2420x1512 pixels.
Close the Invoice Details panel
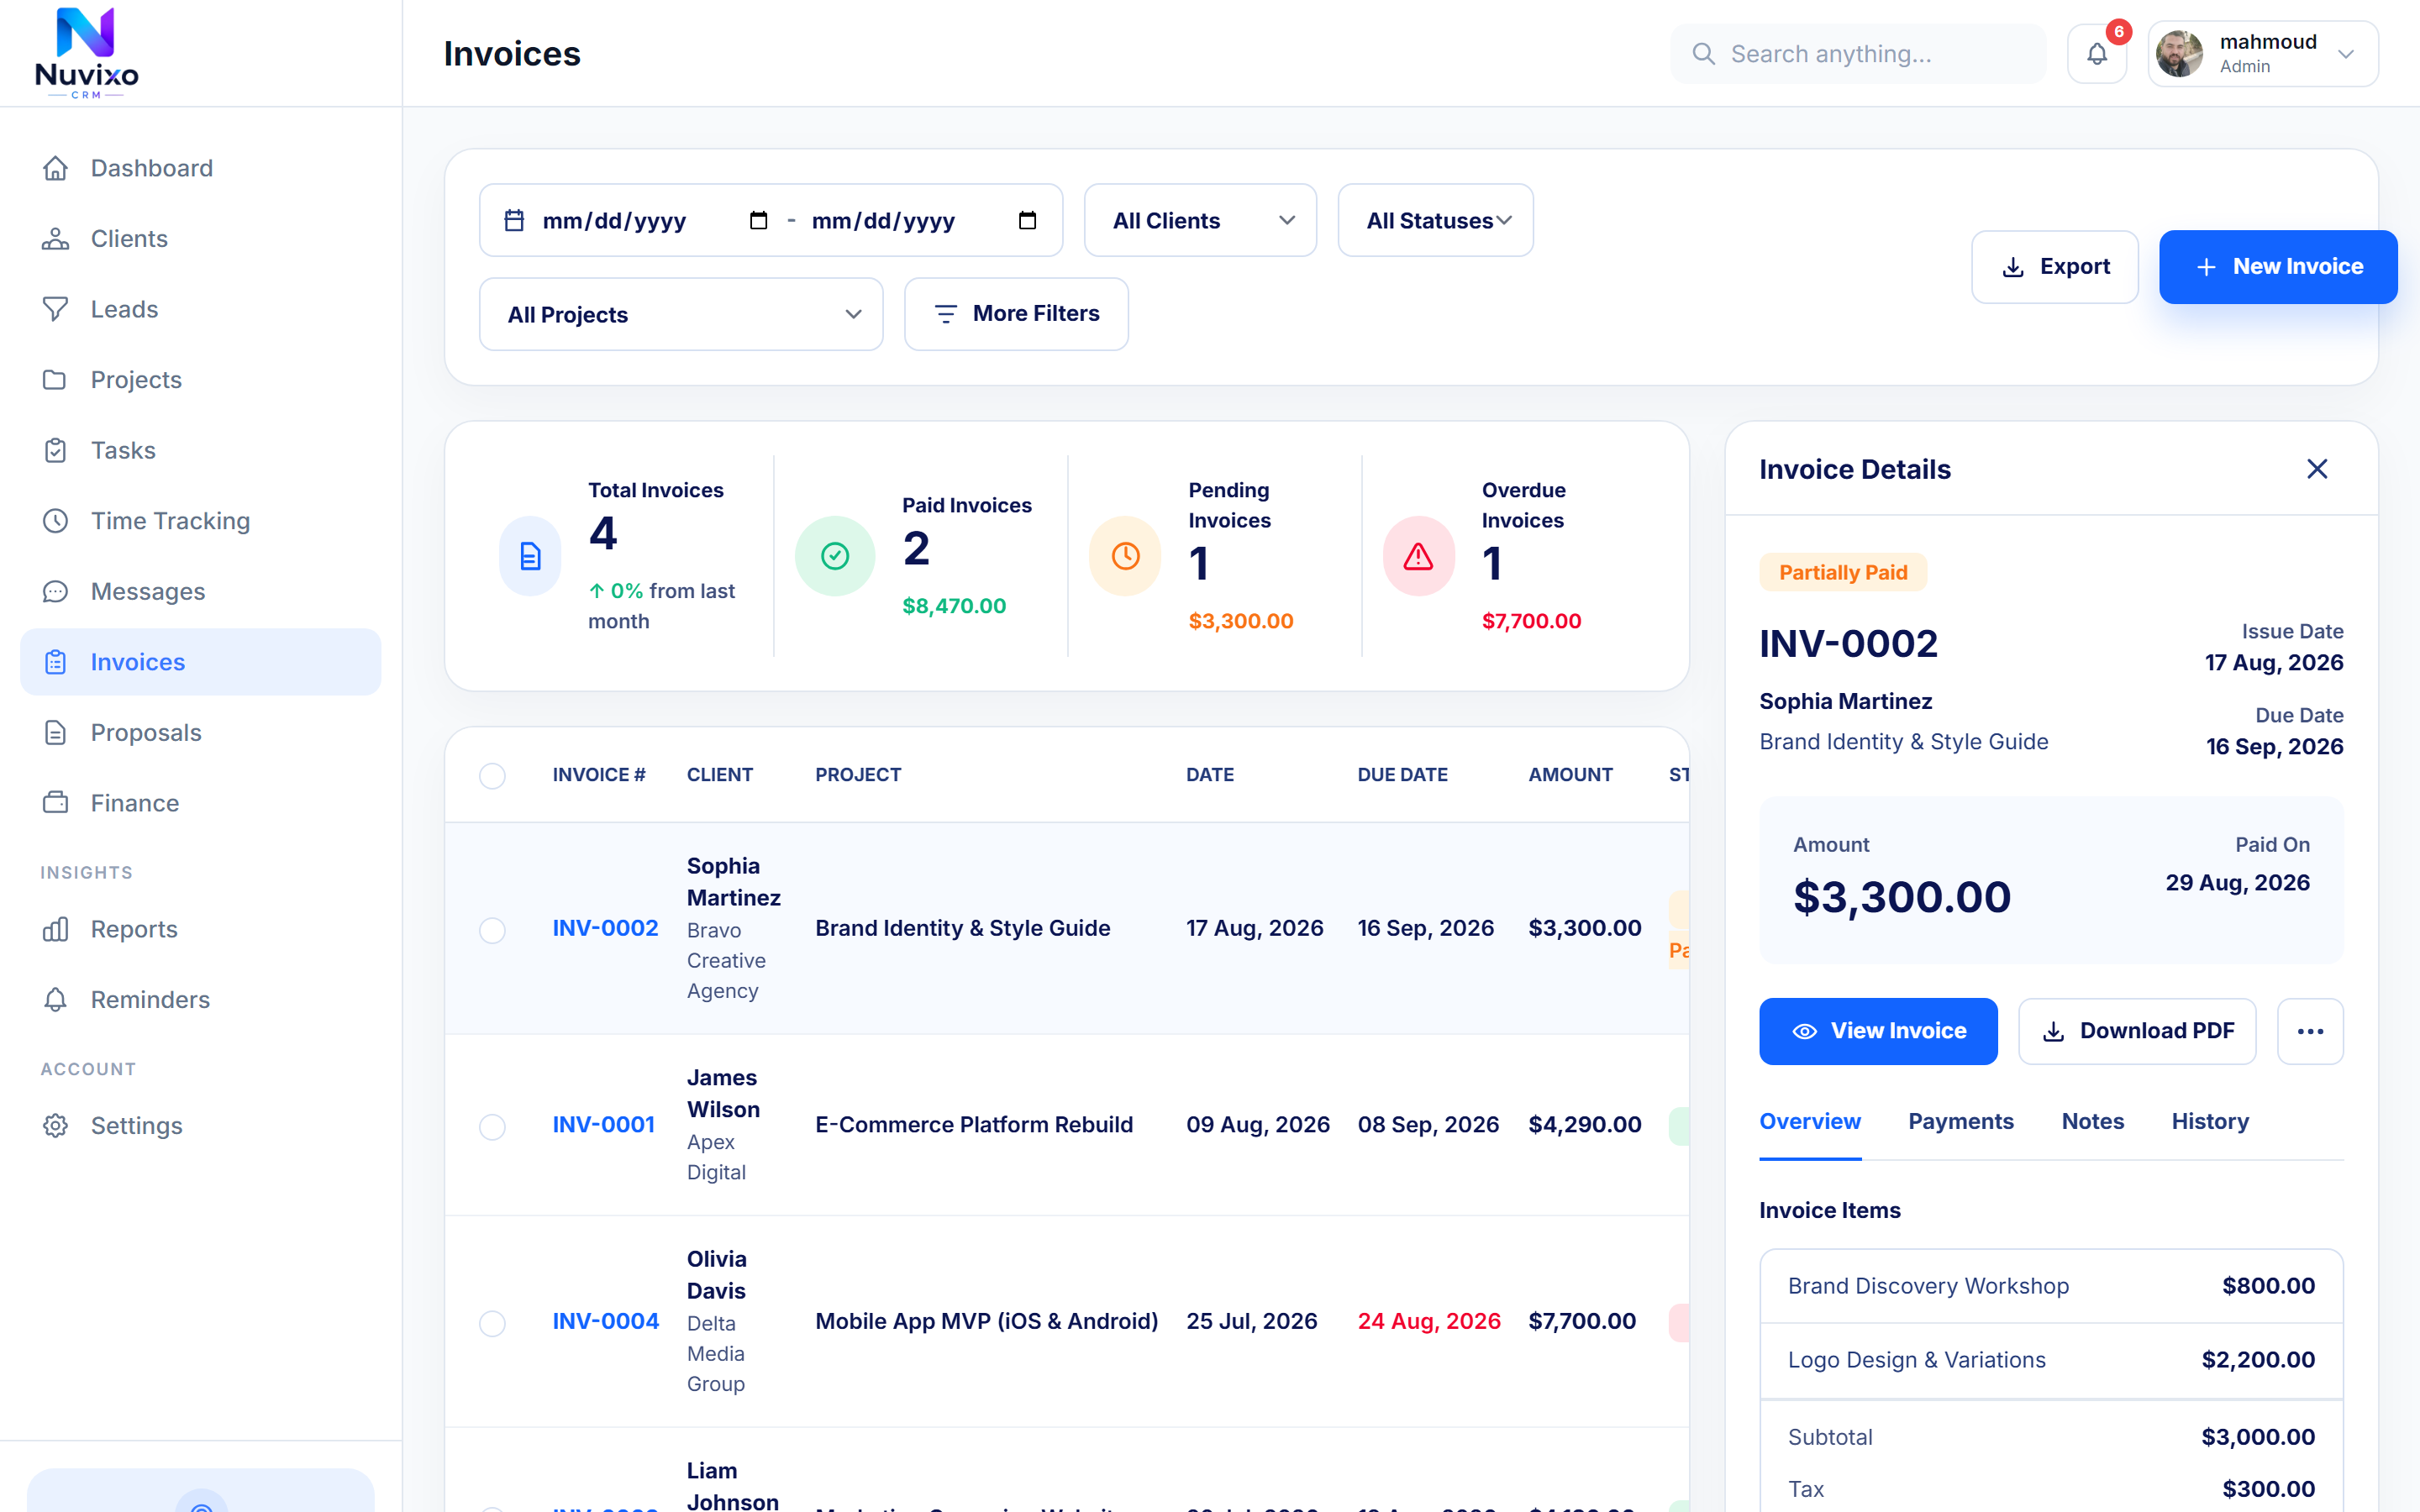tap(2317, 469)
